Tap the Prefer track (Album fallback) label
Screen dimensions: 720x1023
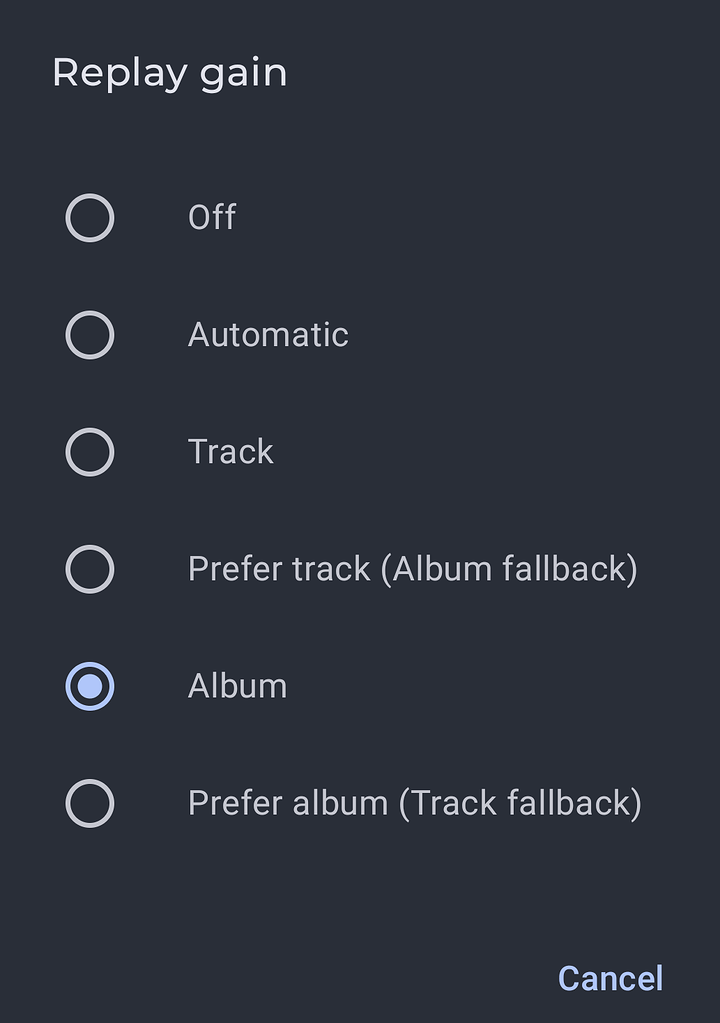(413, 568)
